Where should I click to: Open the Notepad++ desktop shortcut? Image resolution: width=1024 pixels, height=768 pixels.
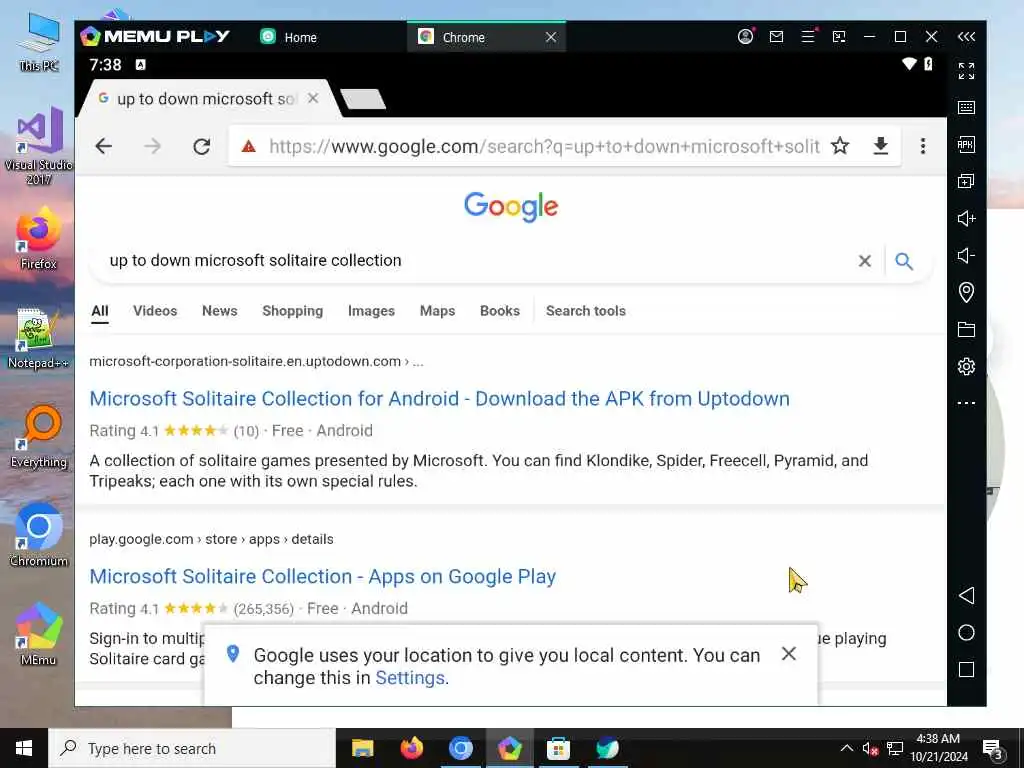[37, 338]
